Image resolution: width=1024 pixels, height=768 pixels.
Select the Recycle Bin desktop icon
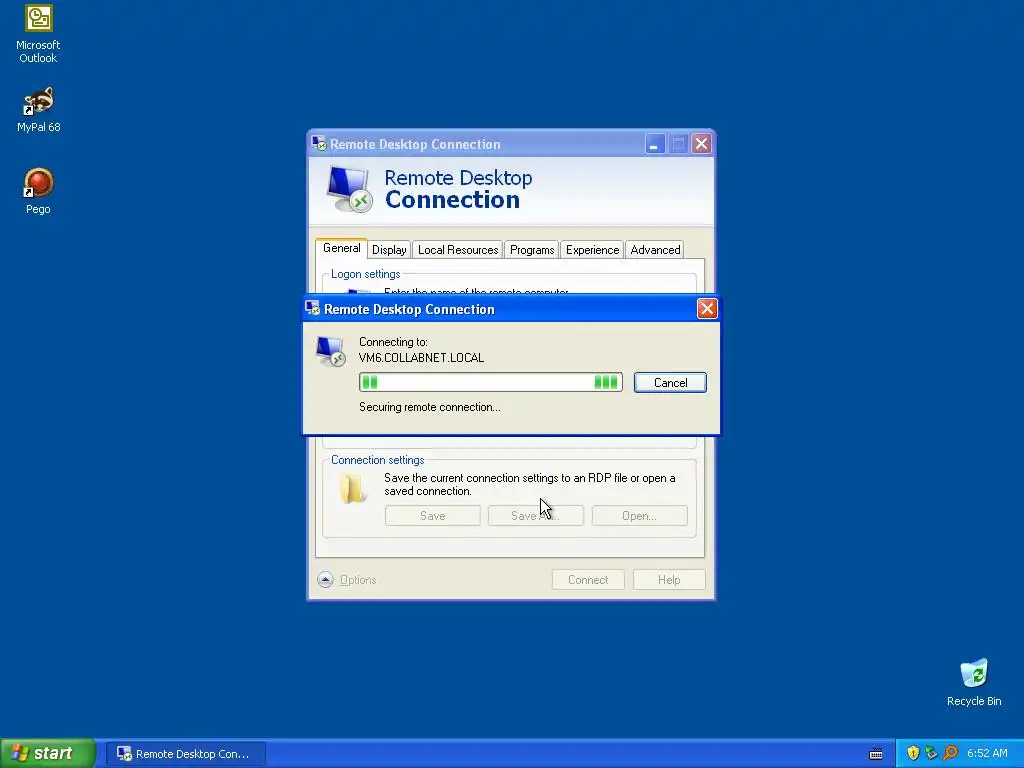pos(974,682)
